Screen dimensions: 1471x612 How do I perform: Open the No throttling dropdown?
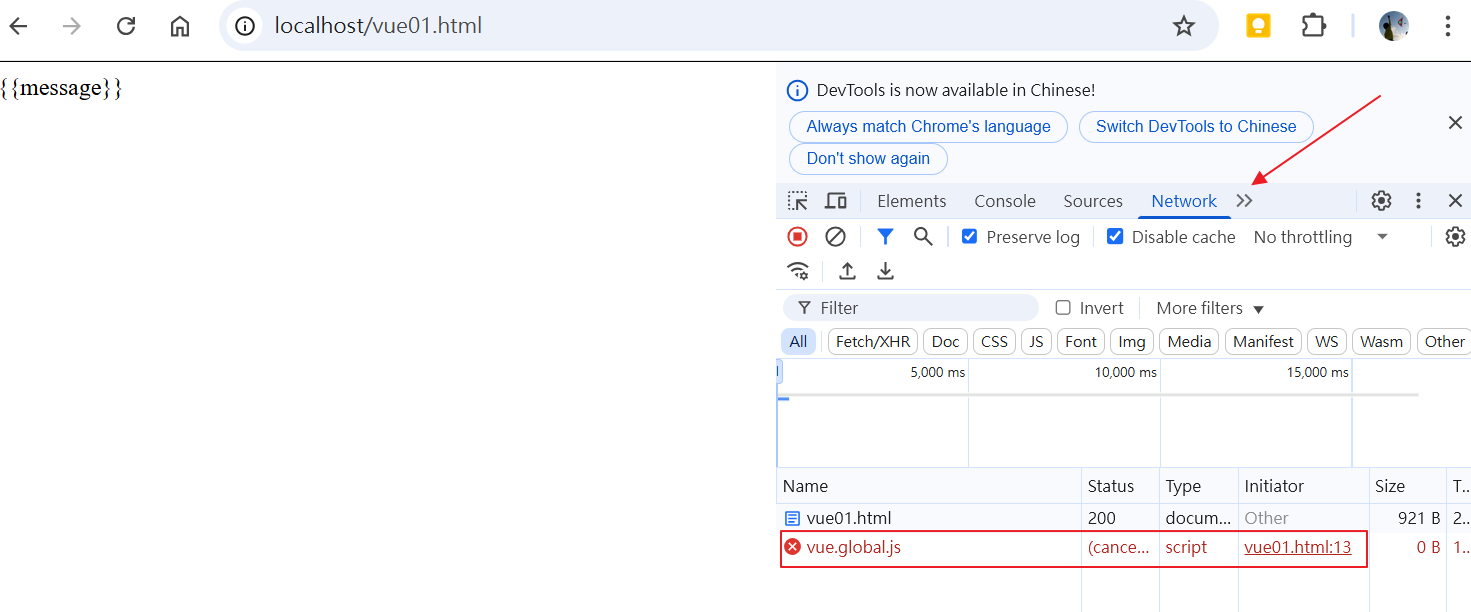pyautogui.click(x=1320, y=237)
